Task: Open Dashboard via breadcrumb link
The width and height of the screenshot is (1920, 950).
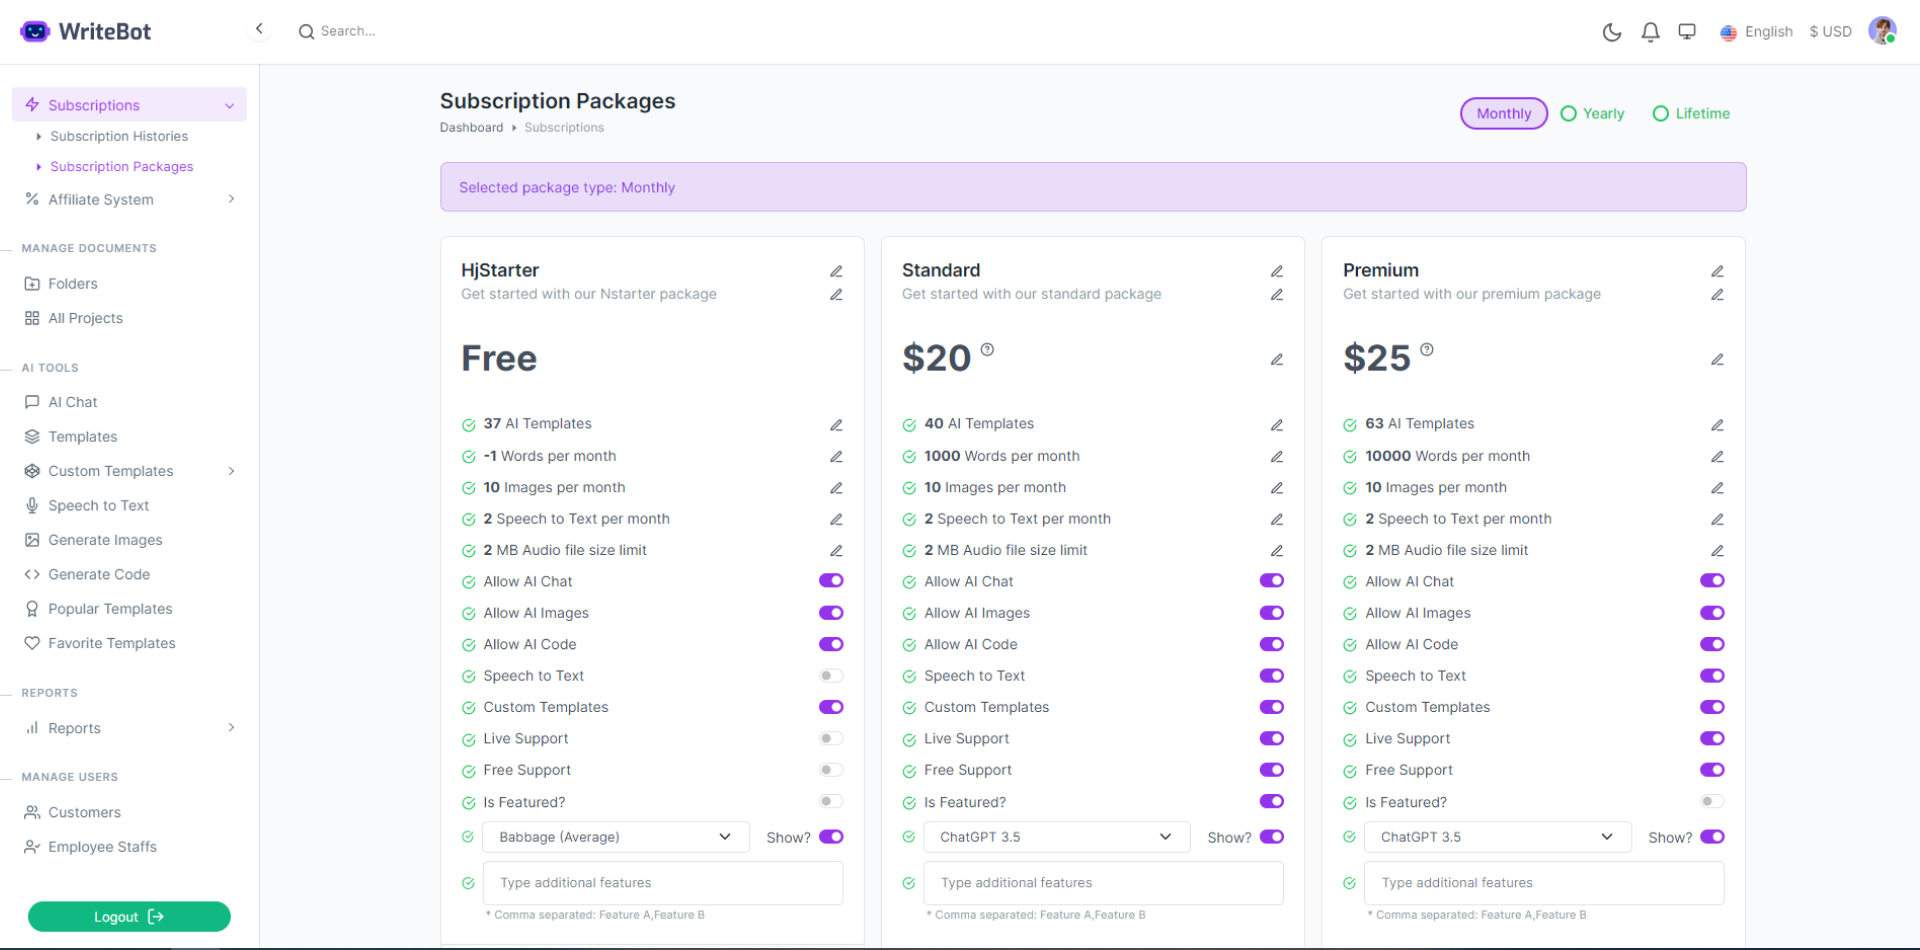Action: click(471, 127)
